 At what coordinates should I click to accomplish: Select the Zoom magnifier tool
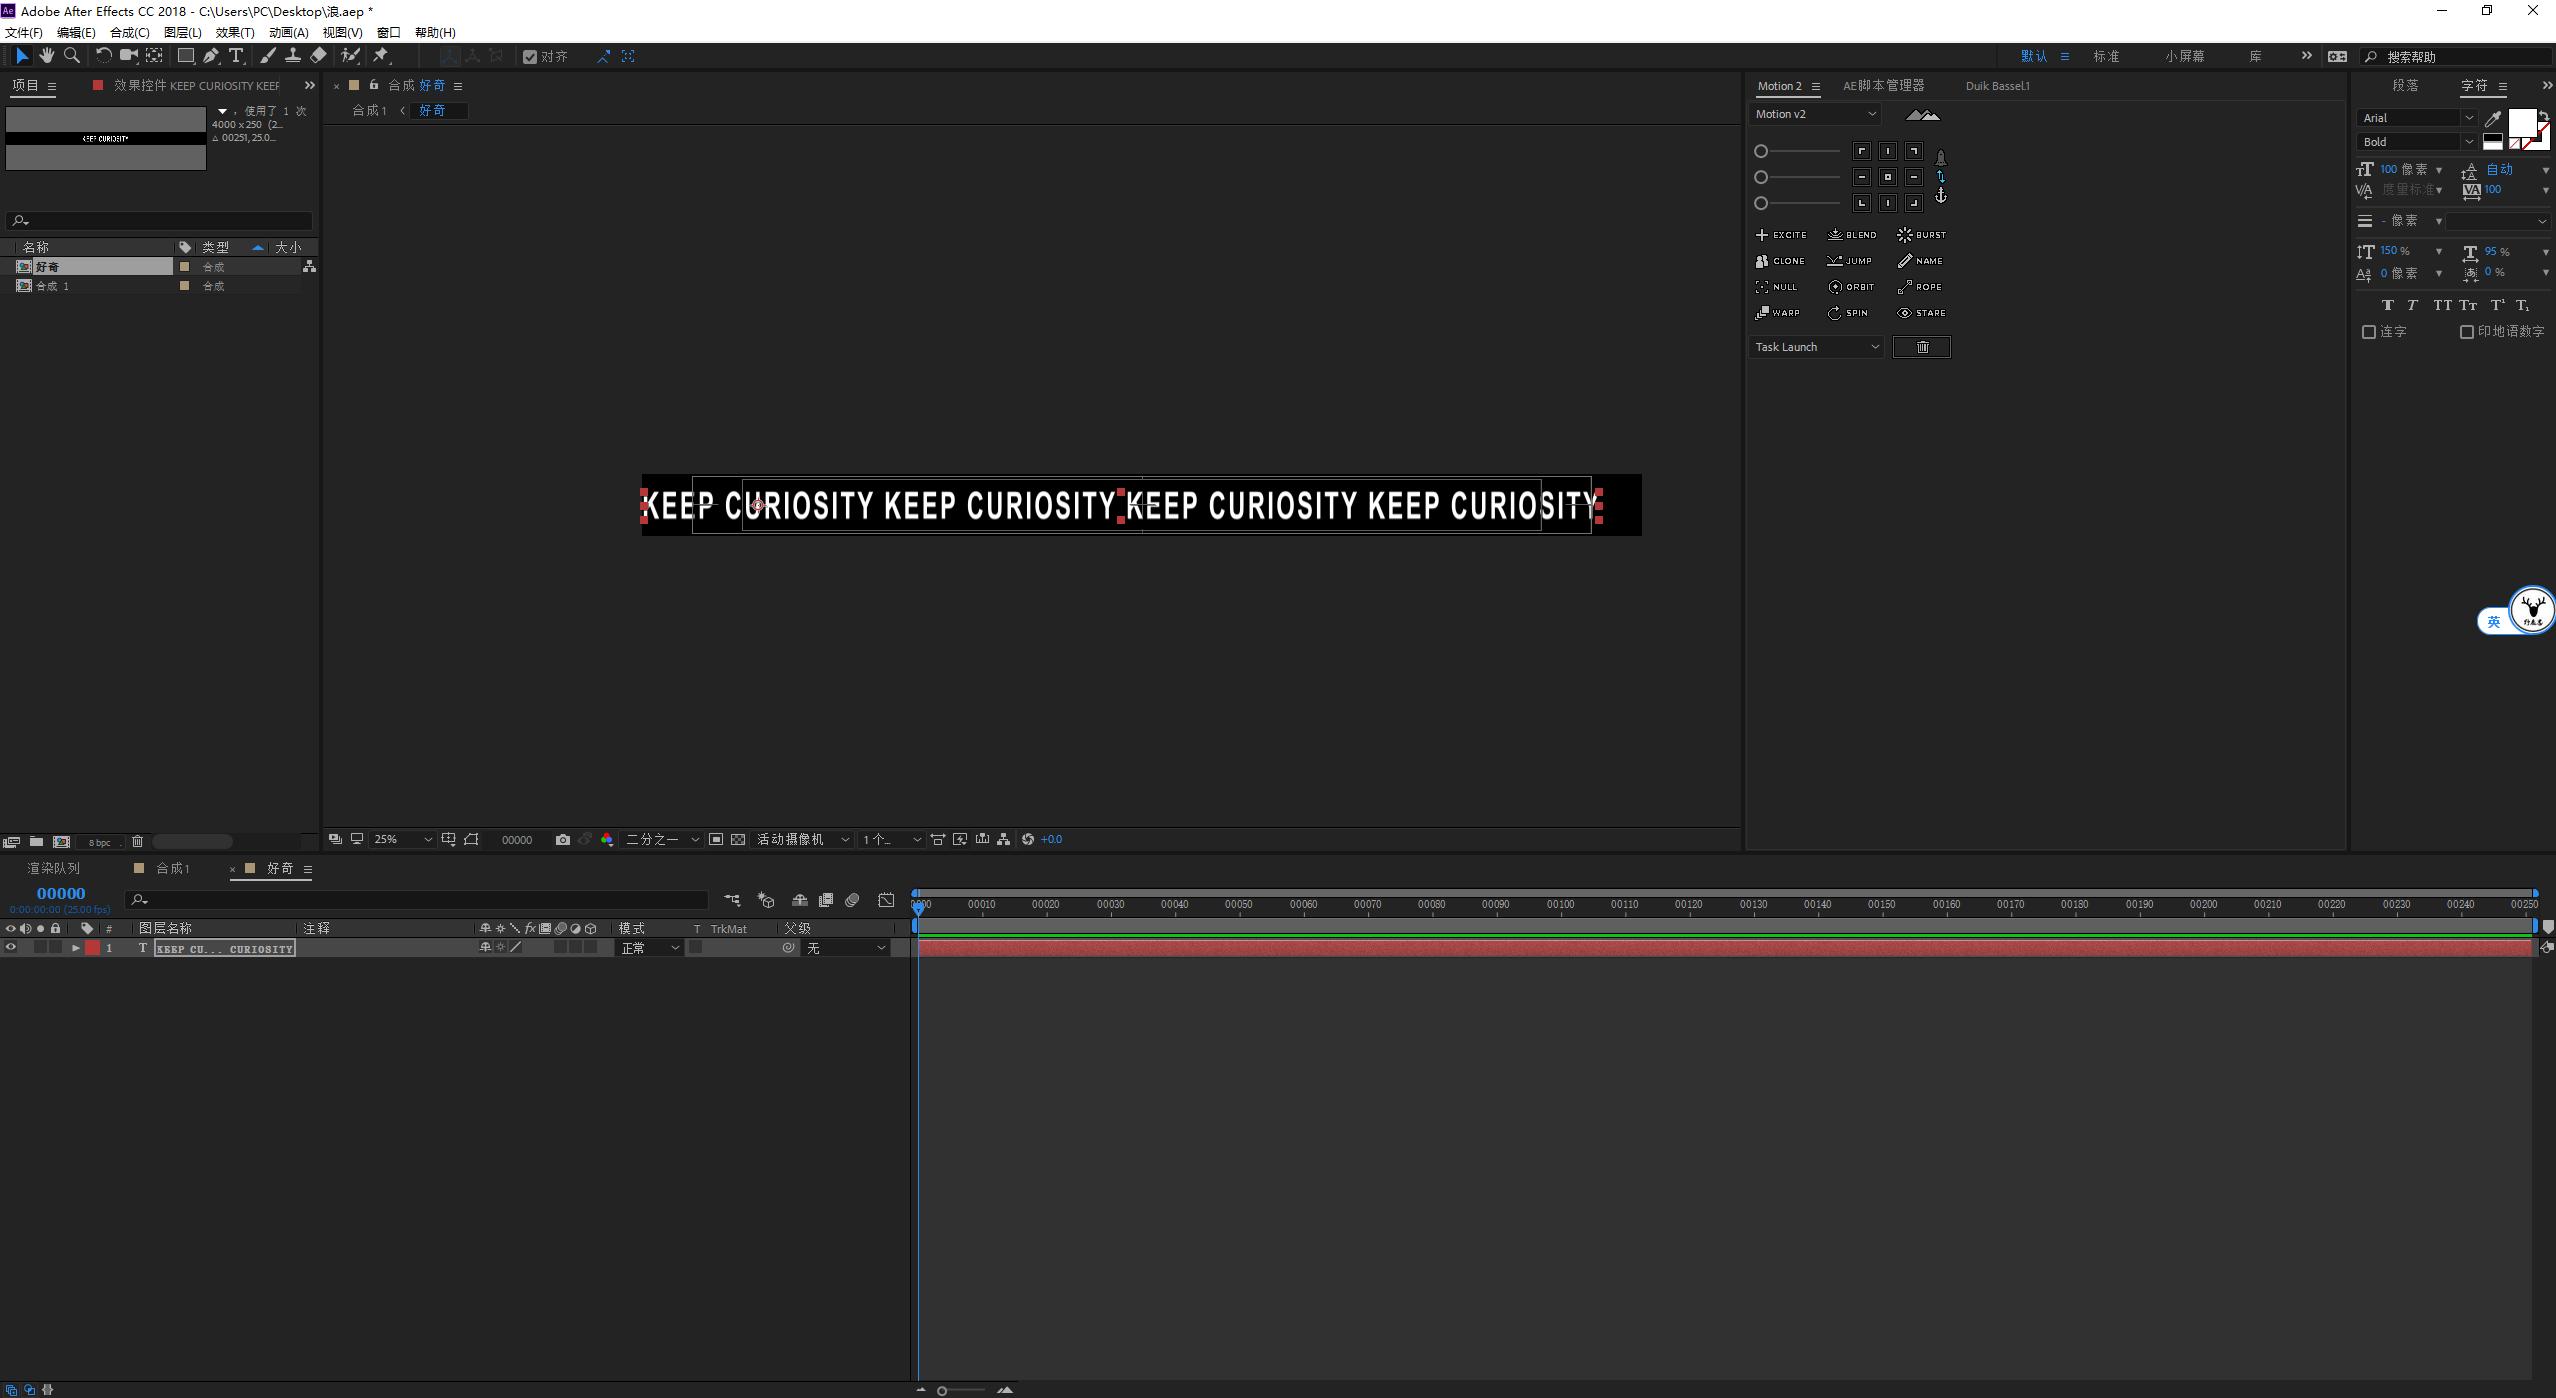pos(72,56)
